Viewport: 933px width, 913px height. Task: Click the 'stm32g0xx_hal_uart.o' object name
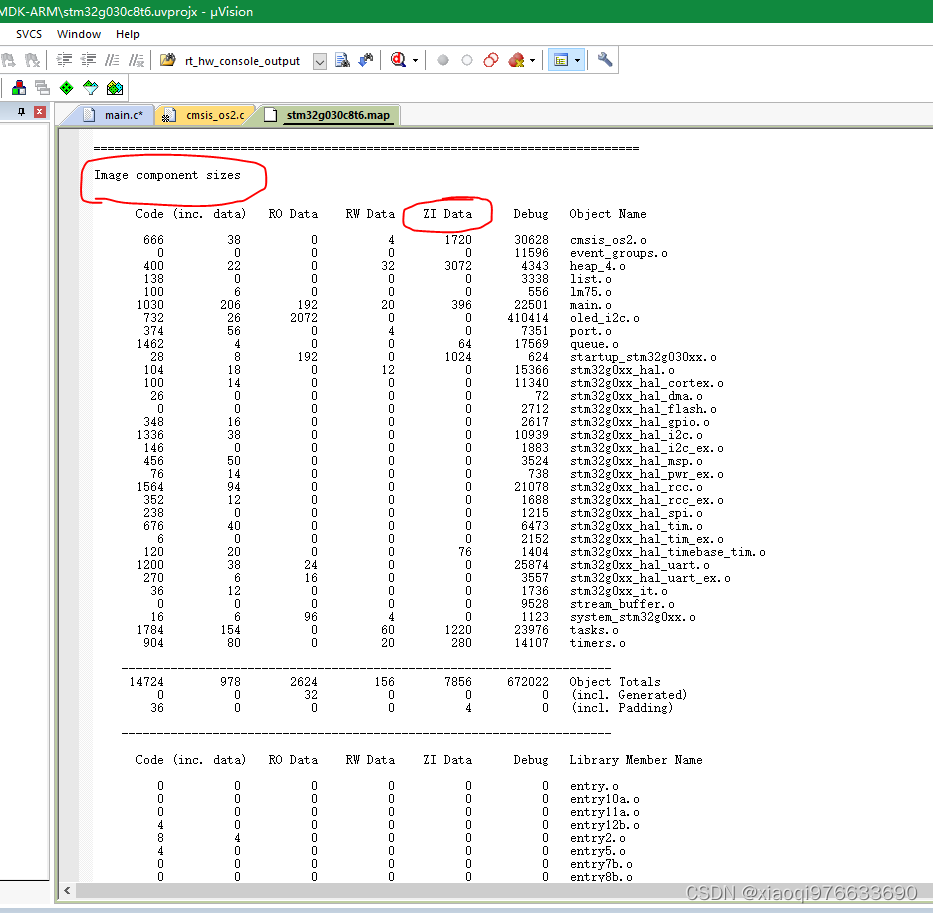click(x=640, y=565)
